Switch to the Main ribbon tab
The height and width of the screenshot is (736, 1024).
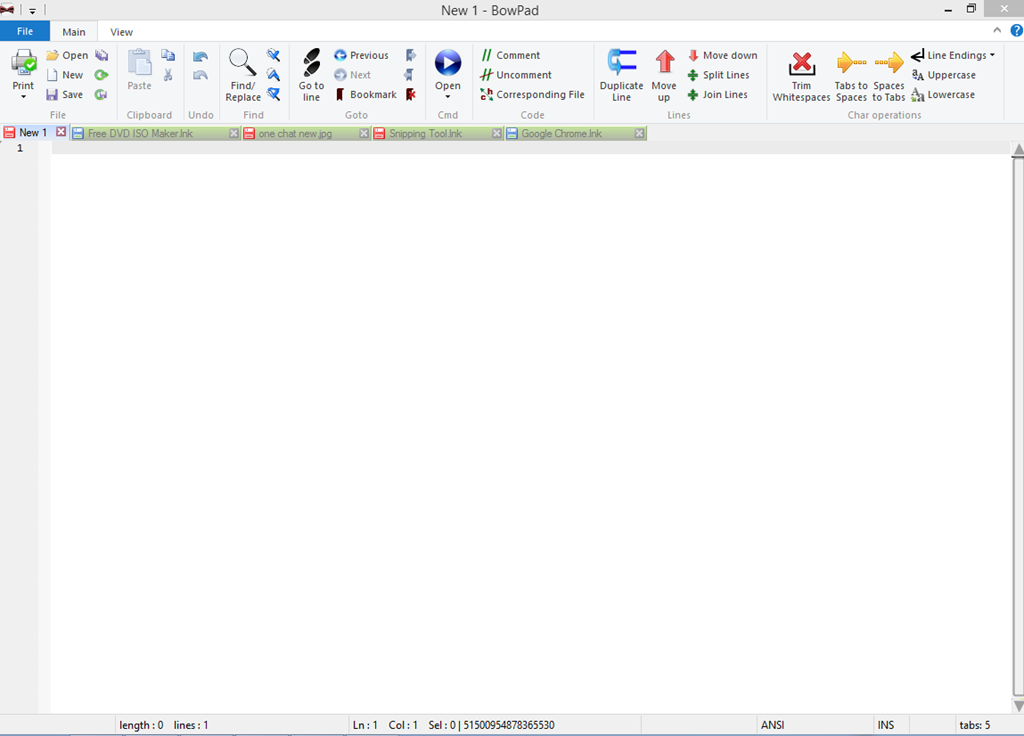pyautogui.click(x=74, y=32)
